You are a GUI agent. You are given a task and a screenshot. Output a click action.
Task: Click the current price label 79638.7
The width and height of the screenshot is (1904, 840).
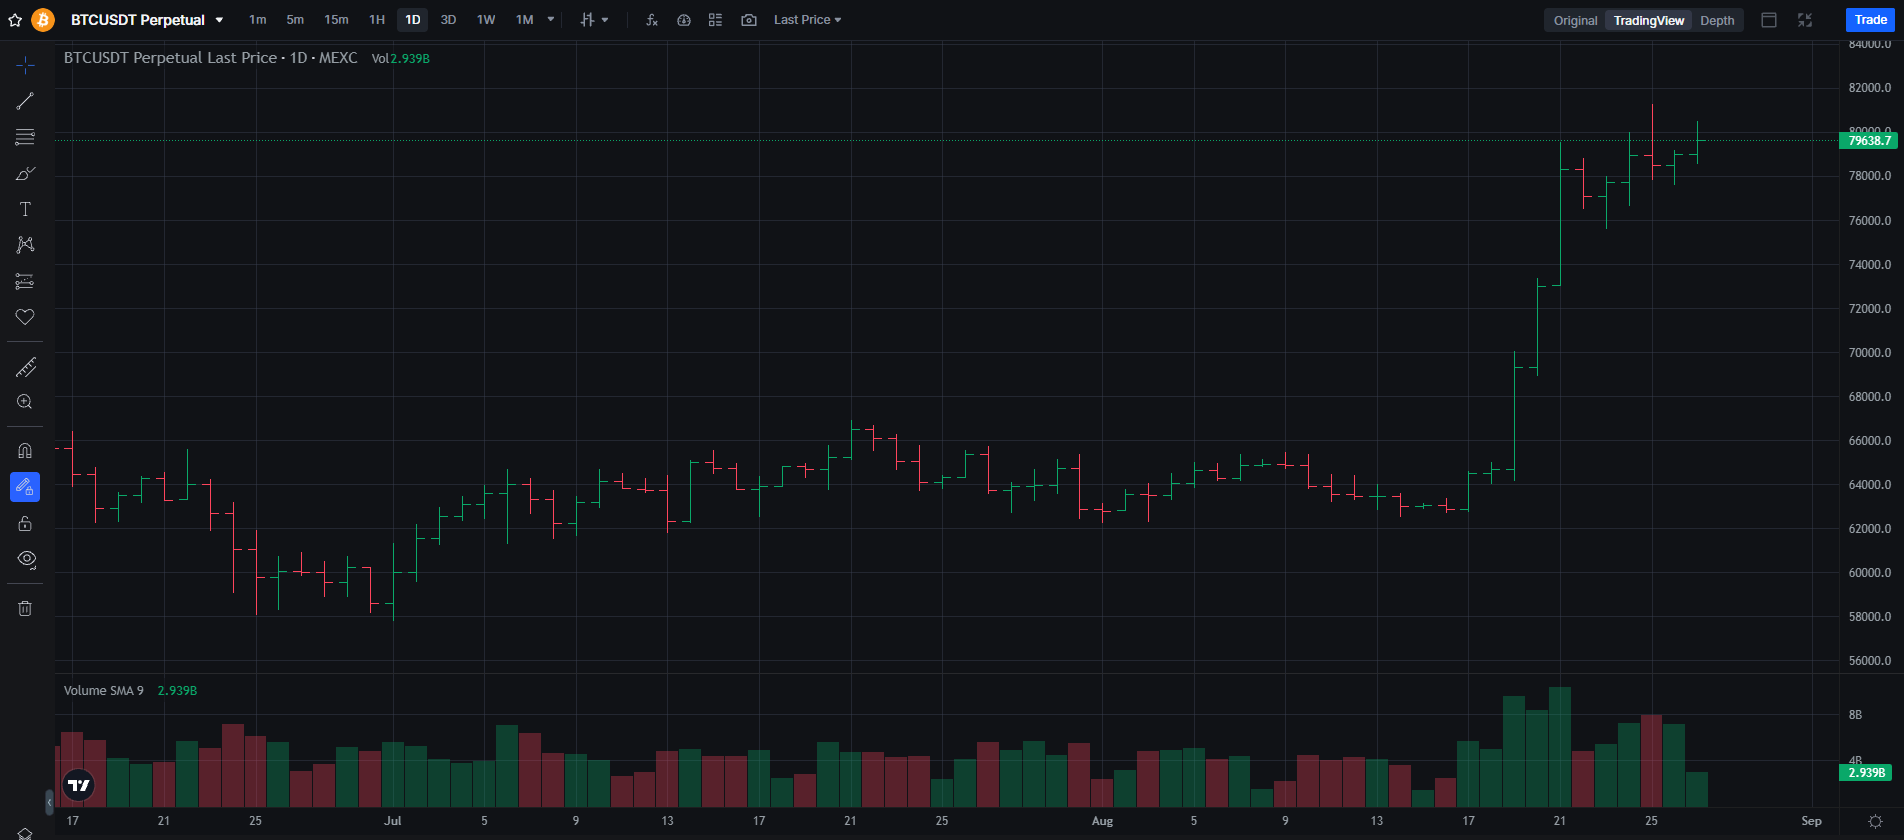click(x=1868, y=141)
